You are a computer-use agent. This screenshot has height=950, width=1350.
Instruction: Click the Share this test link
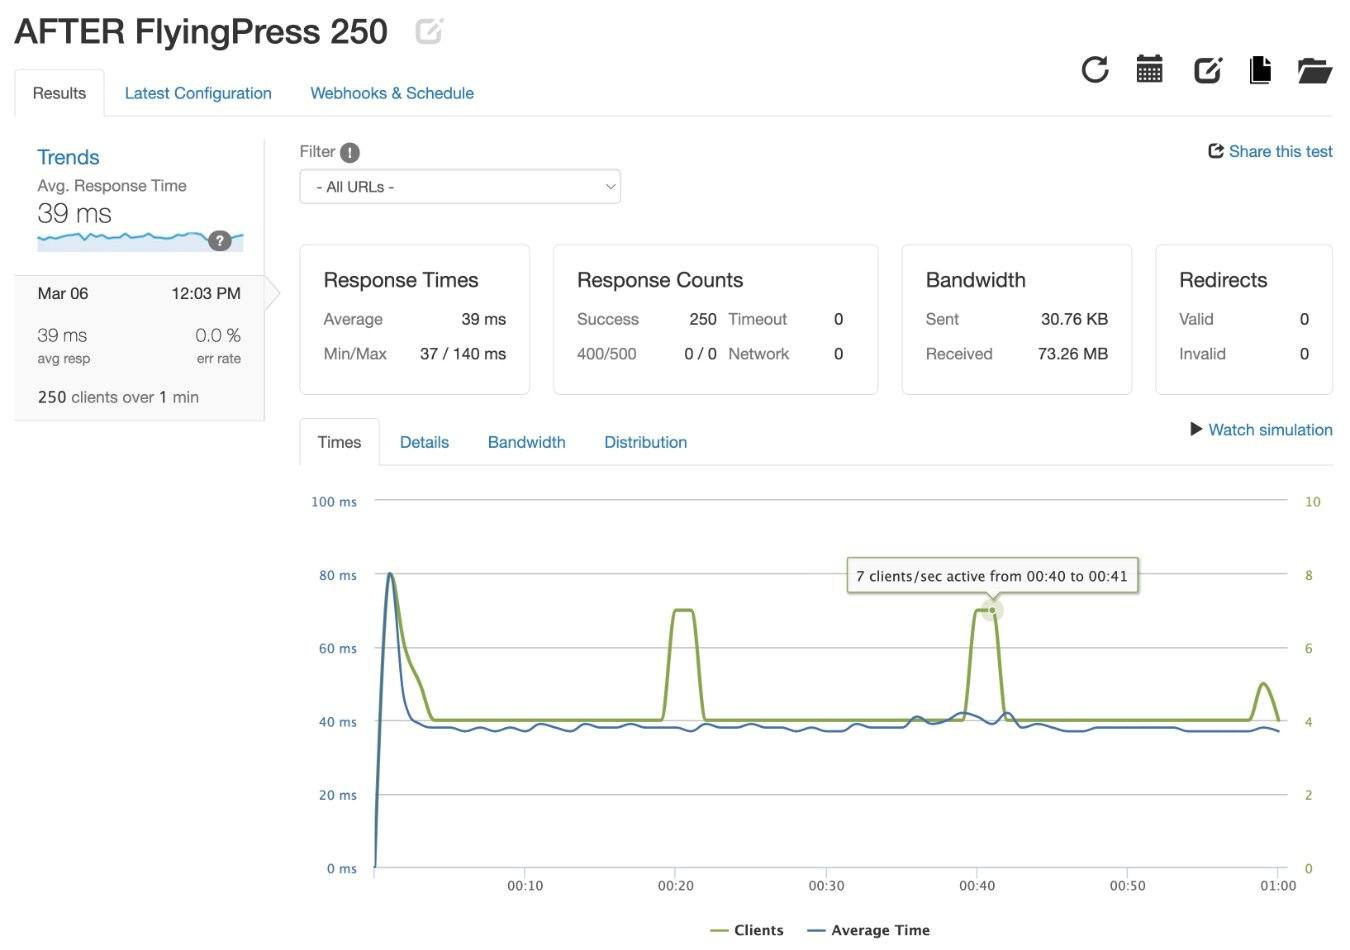point(1280,151)
